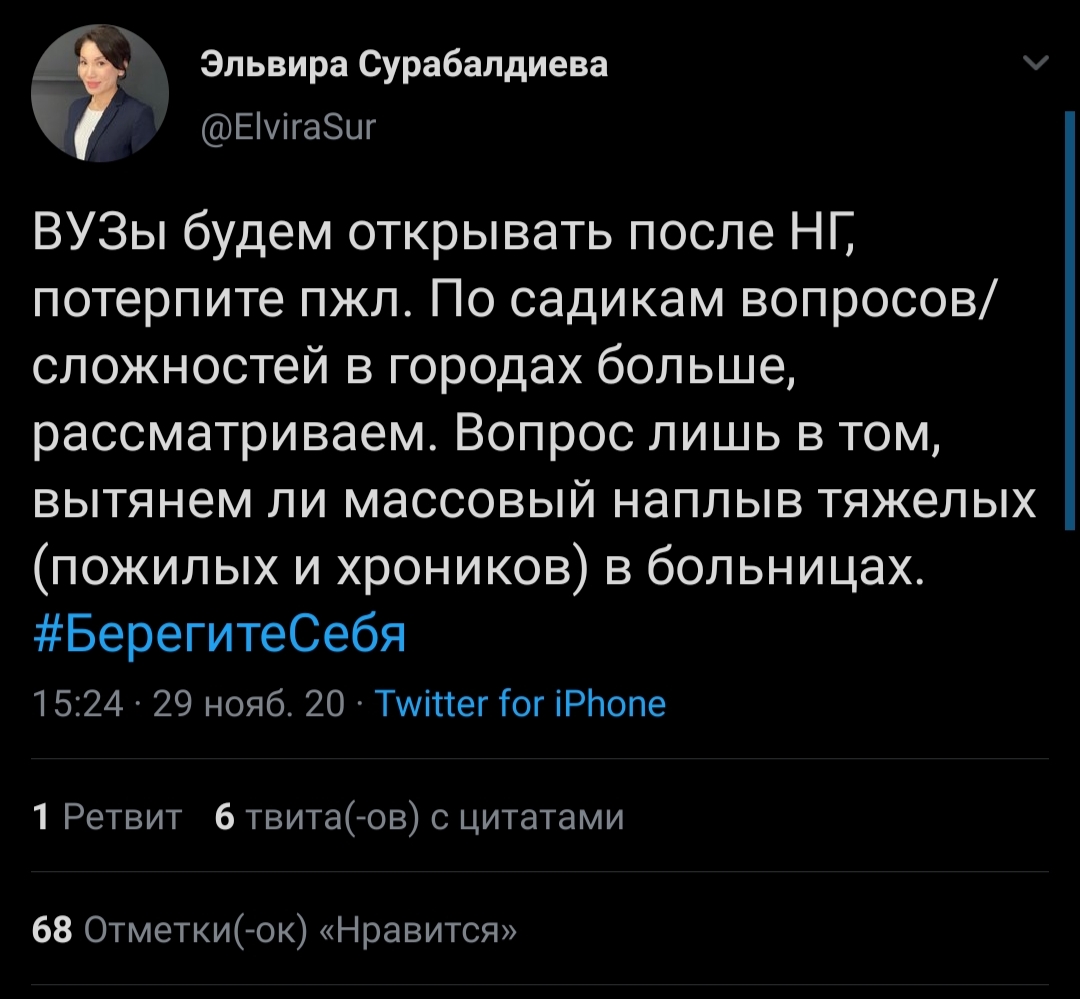Click the display name Эльвира Сурабалдиева

404,66
